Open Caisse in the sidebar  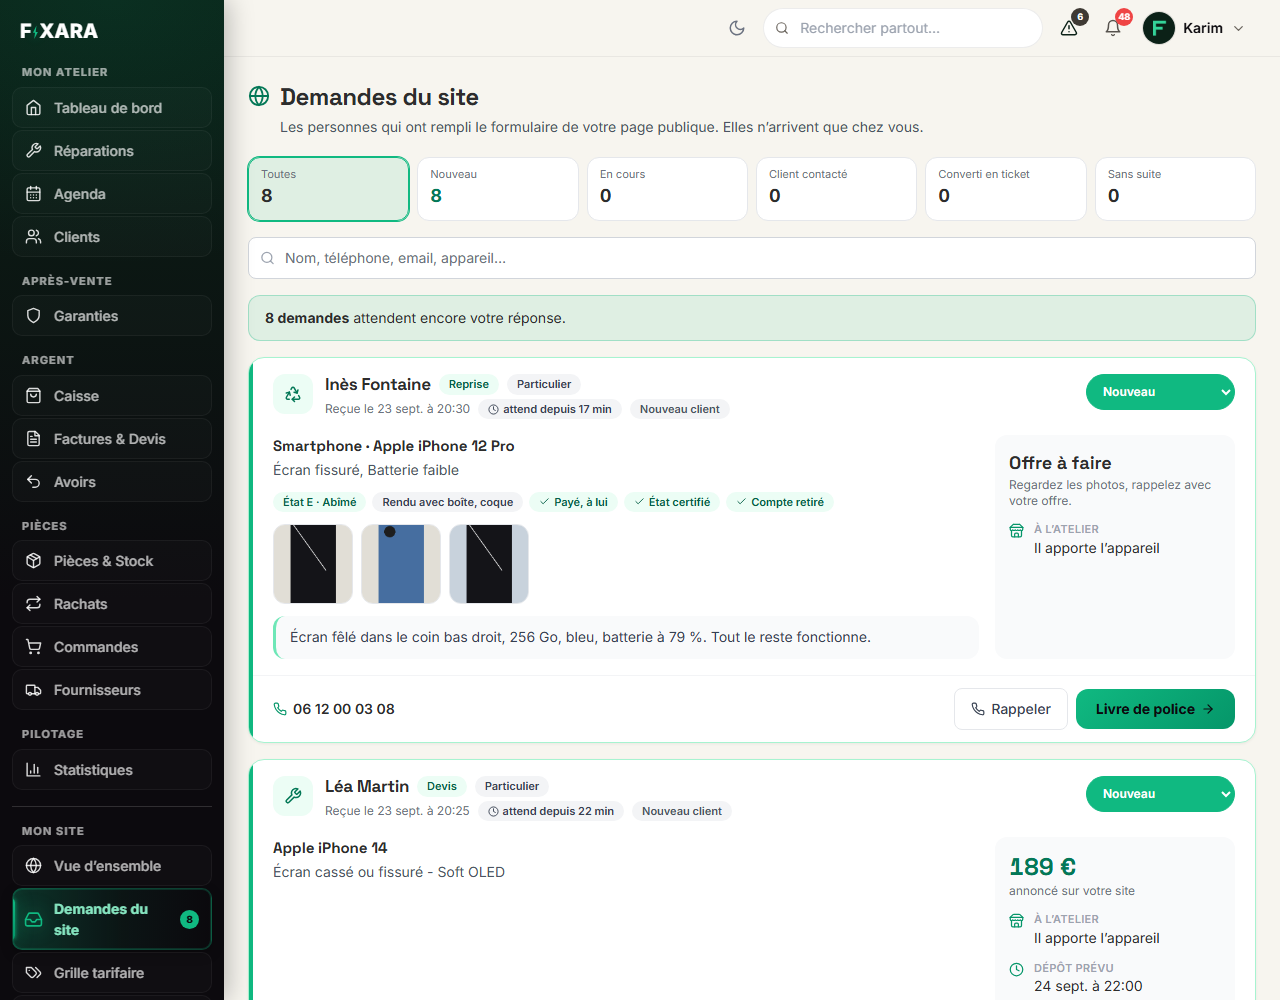112,396
